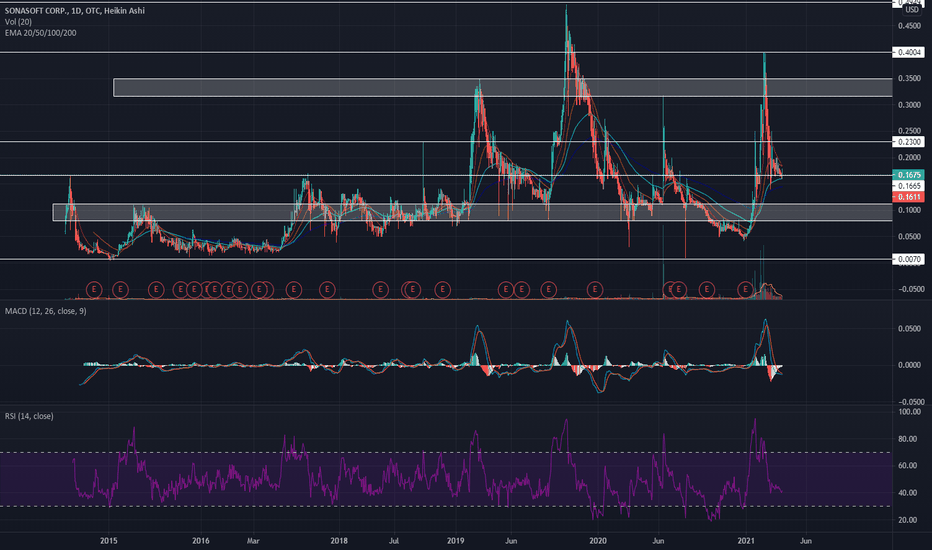932x550 pixels.
Task: Click the 0.4004 price line label
Action: pos(909,52)
